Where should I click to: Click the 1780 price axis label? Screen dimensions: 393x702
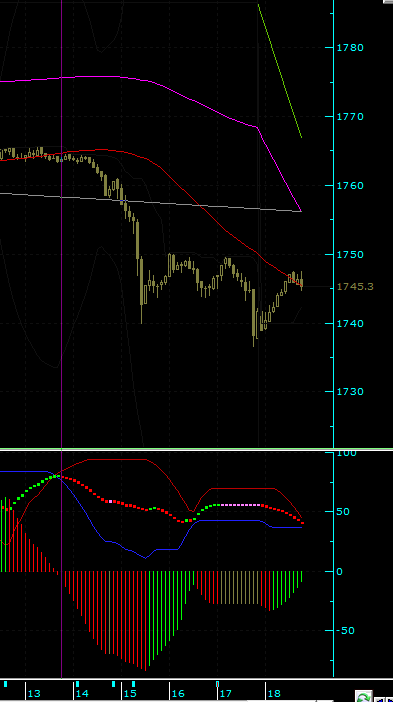pyautogui.click(x=350, y=47)
